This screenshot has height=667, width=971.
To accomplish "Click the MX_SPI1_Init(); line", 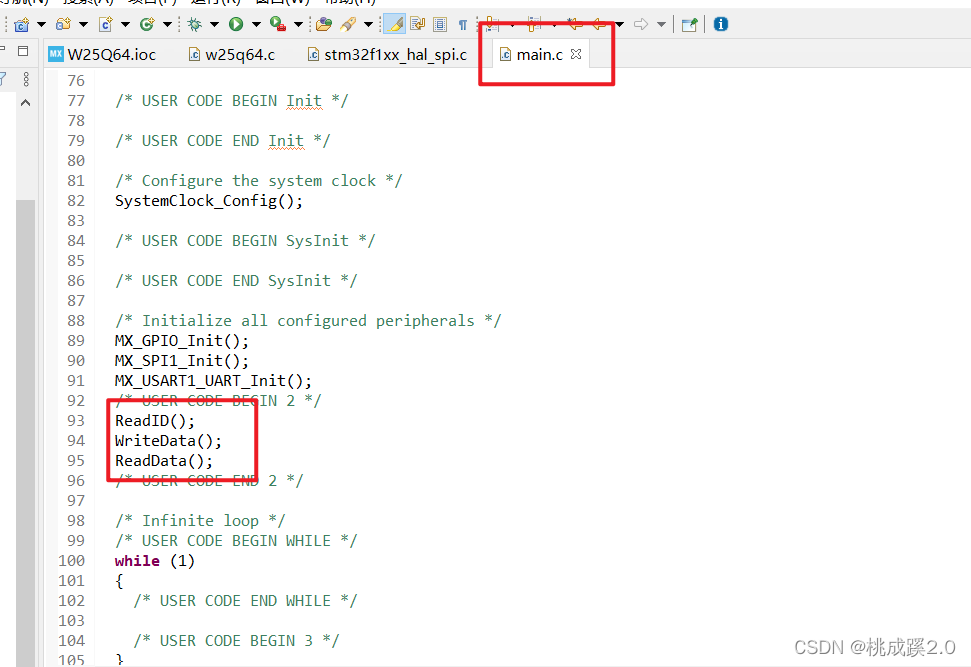I will 181,360.
